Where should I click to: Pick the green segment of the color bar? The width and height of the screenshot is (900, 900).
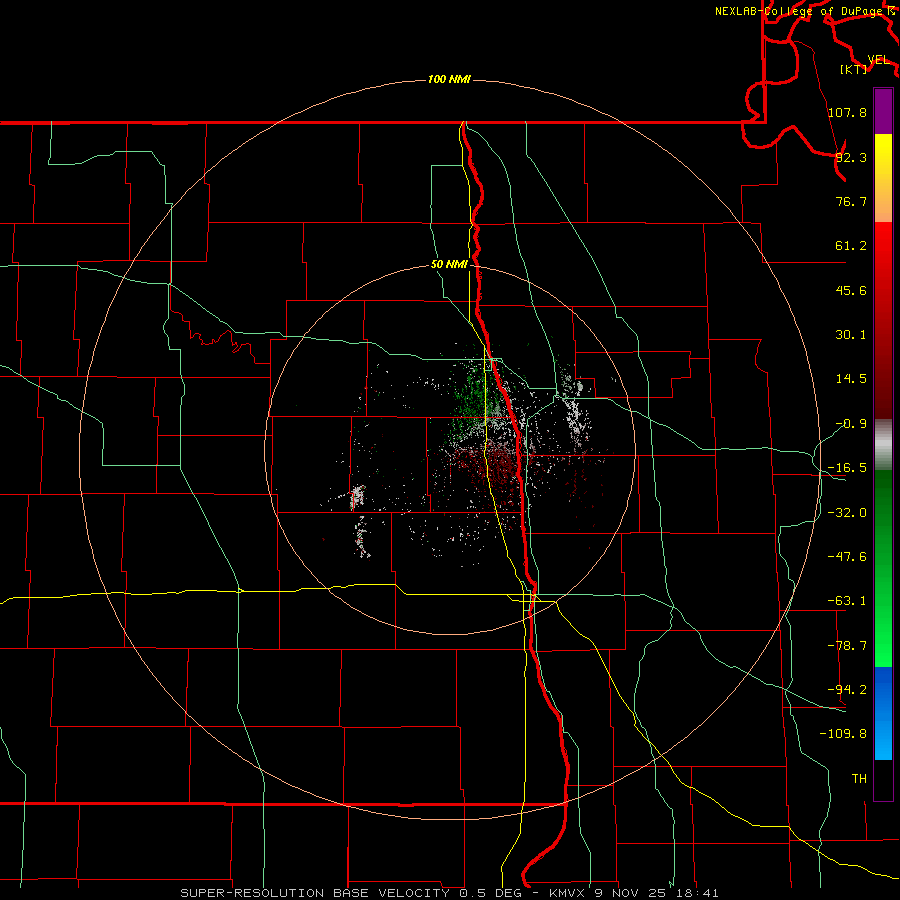883,568
